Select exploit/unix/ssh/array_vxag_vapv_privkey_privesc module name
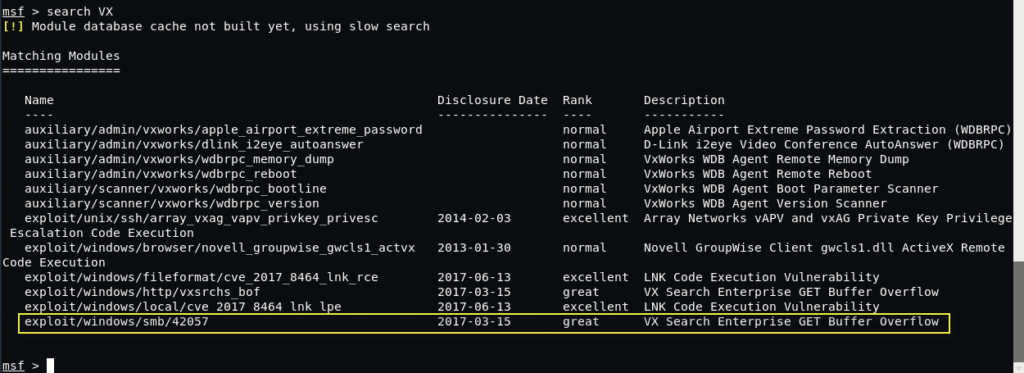Screen dimensions: 1024x373 click(201, 218)
